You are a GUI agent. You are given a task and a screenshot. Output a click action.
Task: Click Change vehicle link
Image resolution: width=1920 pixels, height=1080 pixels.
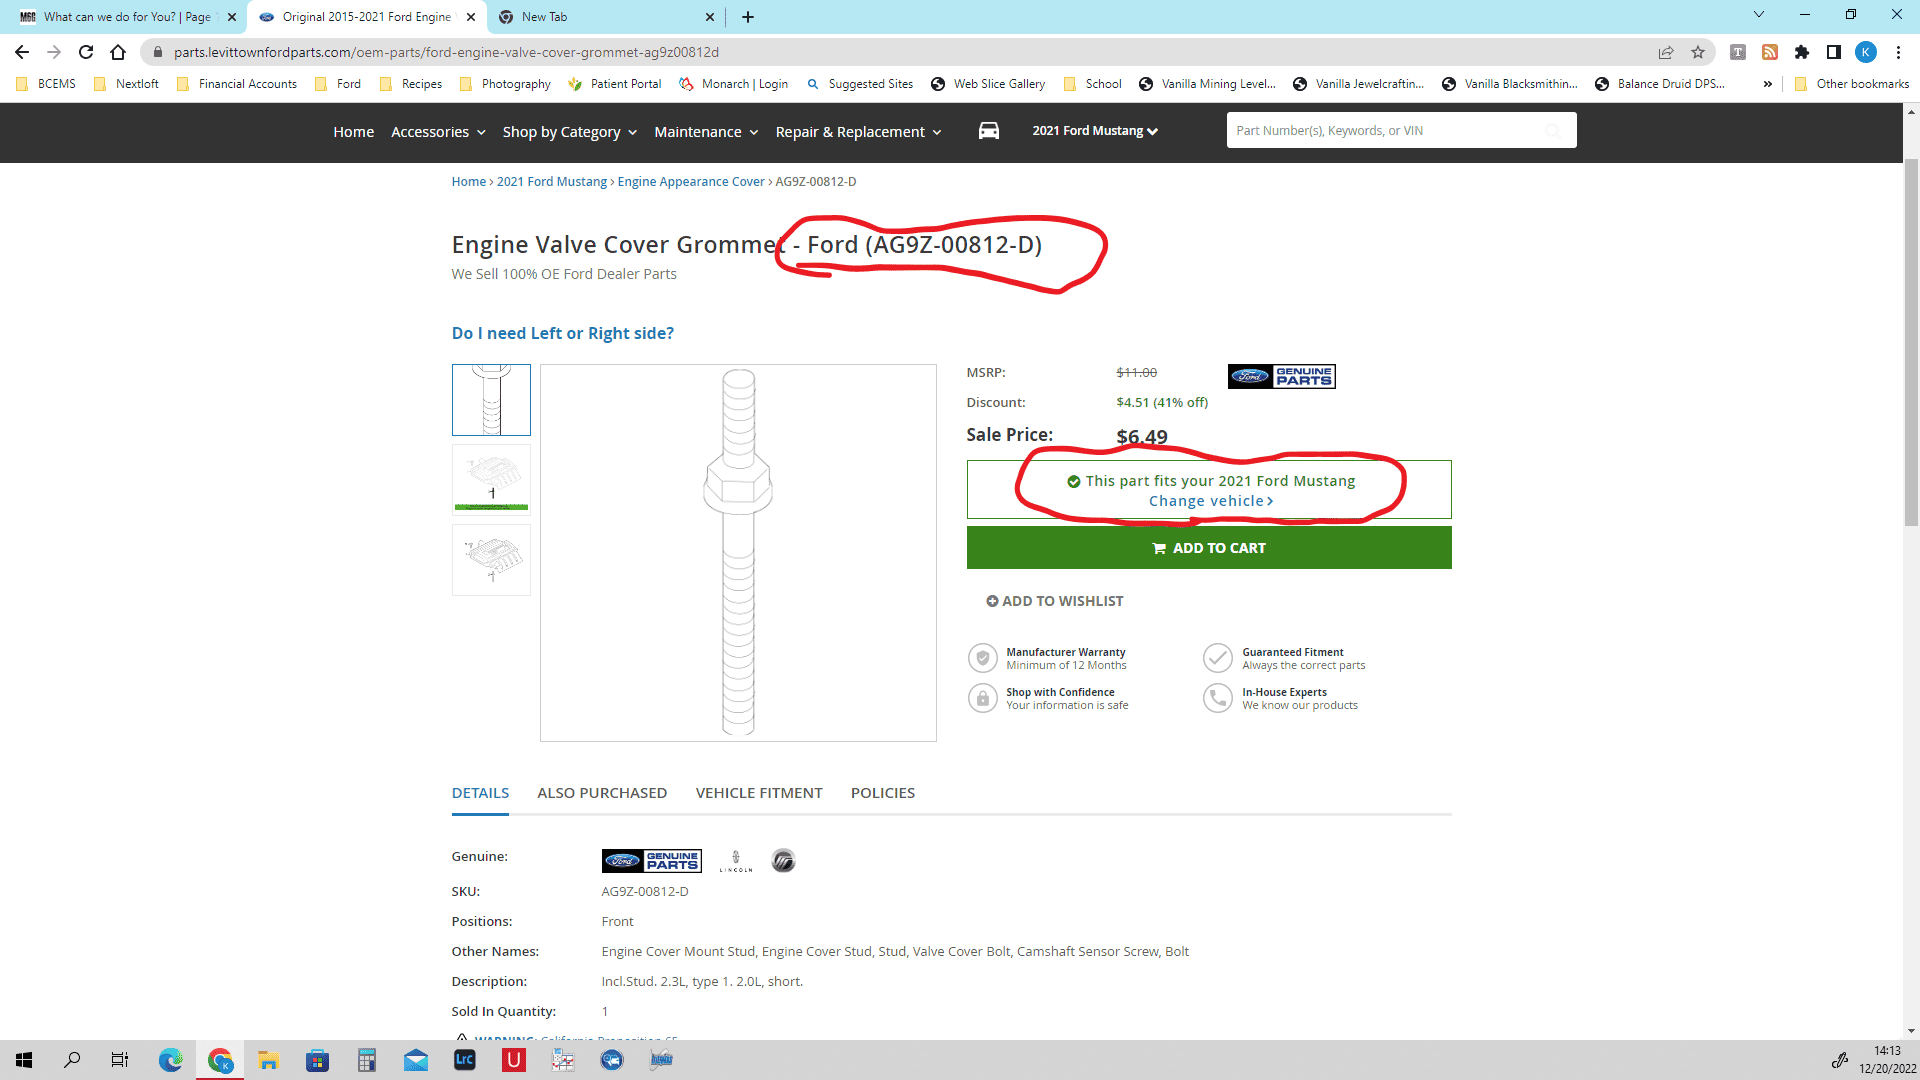click(x=1211, y=501)
